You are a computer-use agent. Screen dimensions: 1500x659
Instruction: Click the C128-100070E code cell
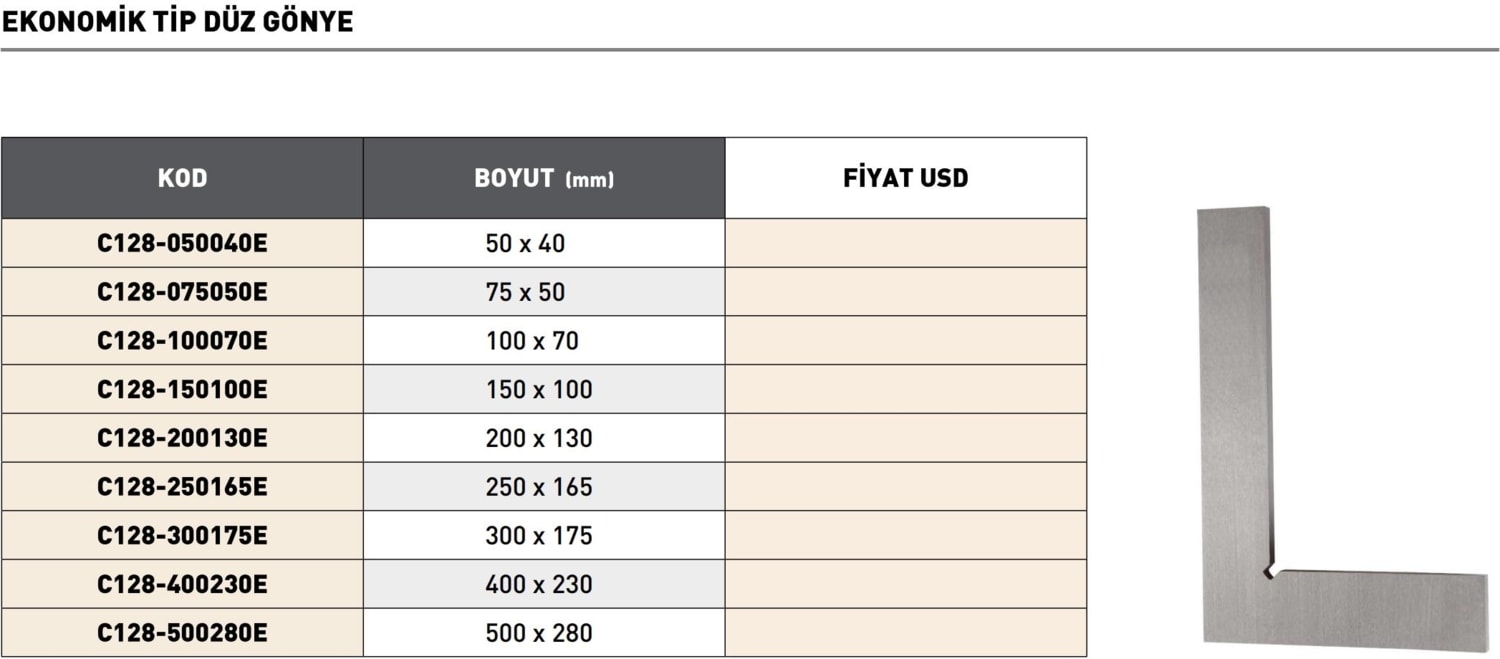(x=182, y=341)
